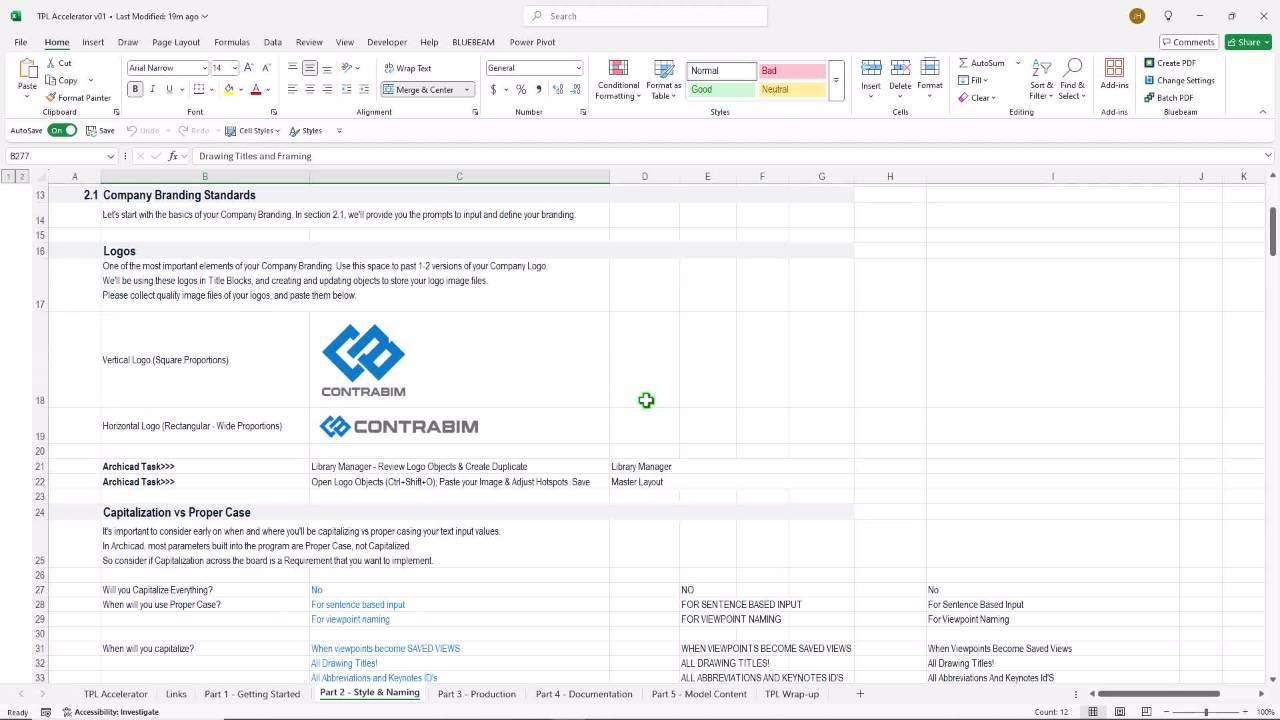This screenshot has width=1280, height=720.
Task: Apply percent style
Action: coord(521,89)
